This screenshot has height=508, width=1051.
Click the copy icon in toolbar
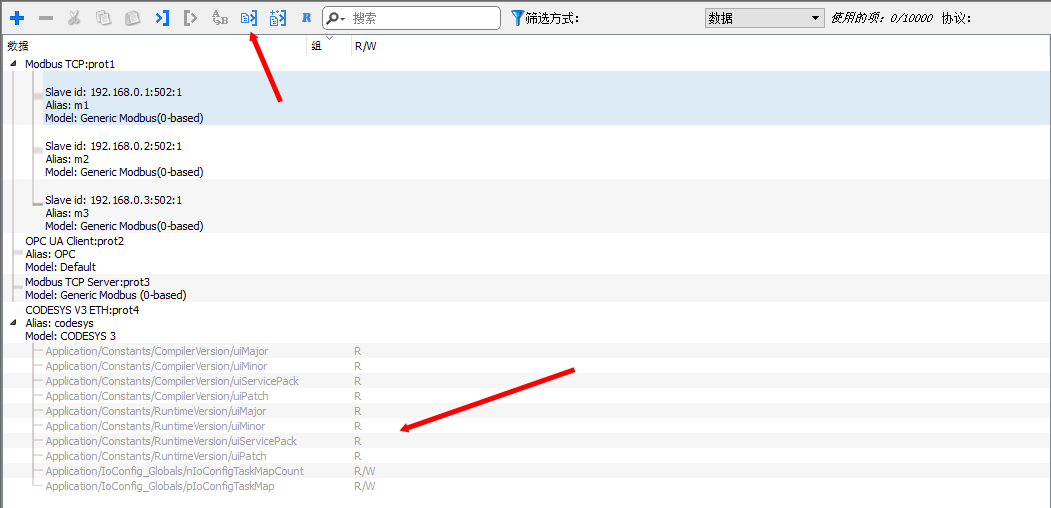103,18
